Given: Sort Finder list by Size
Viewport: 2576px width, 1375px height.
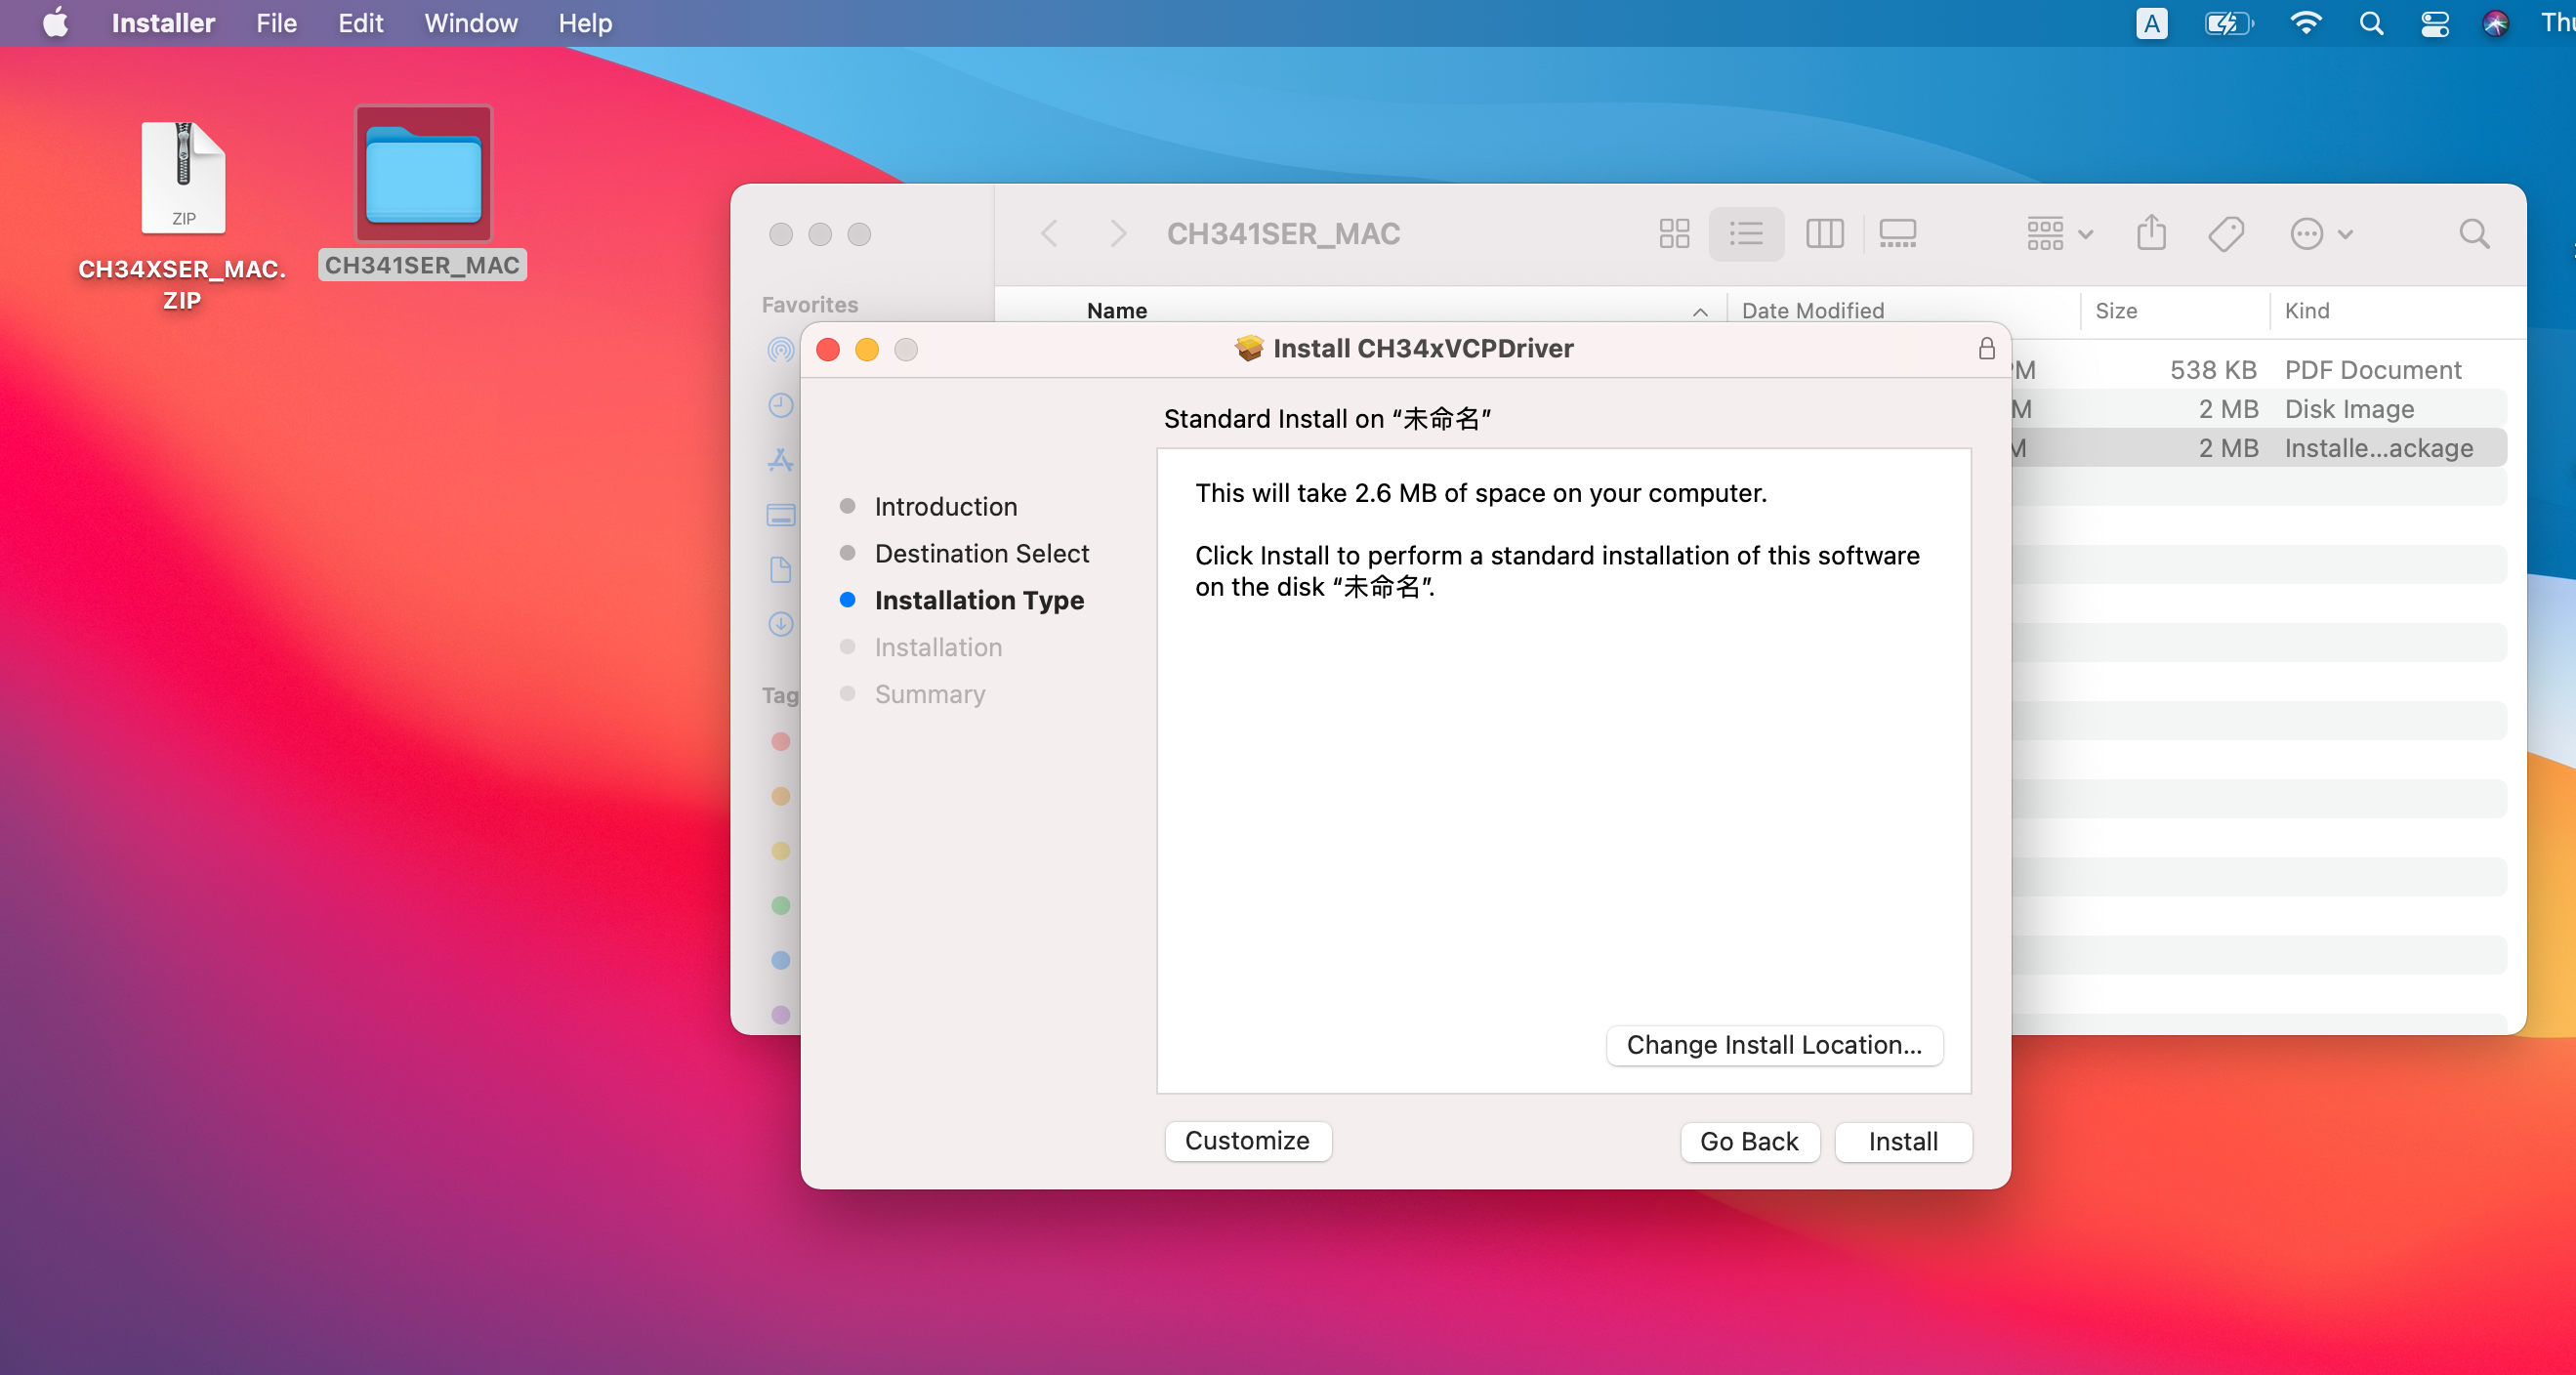Looking at the screenshot, I should [x=2115, y=310].
